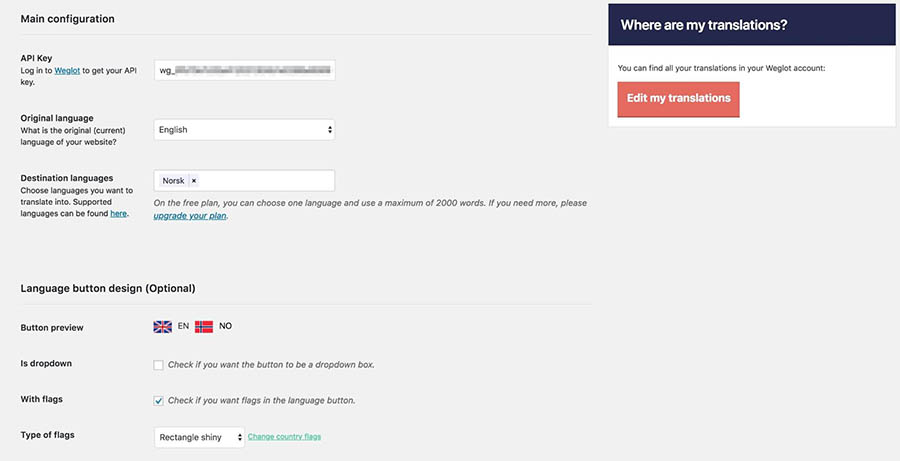Enable the 'Is dropdown' checkbox
The width and height of the screenshot is (900, 461).
tap(158, 365)
